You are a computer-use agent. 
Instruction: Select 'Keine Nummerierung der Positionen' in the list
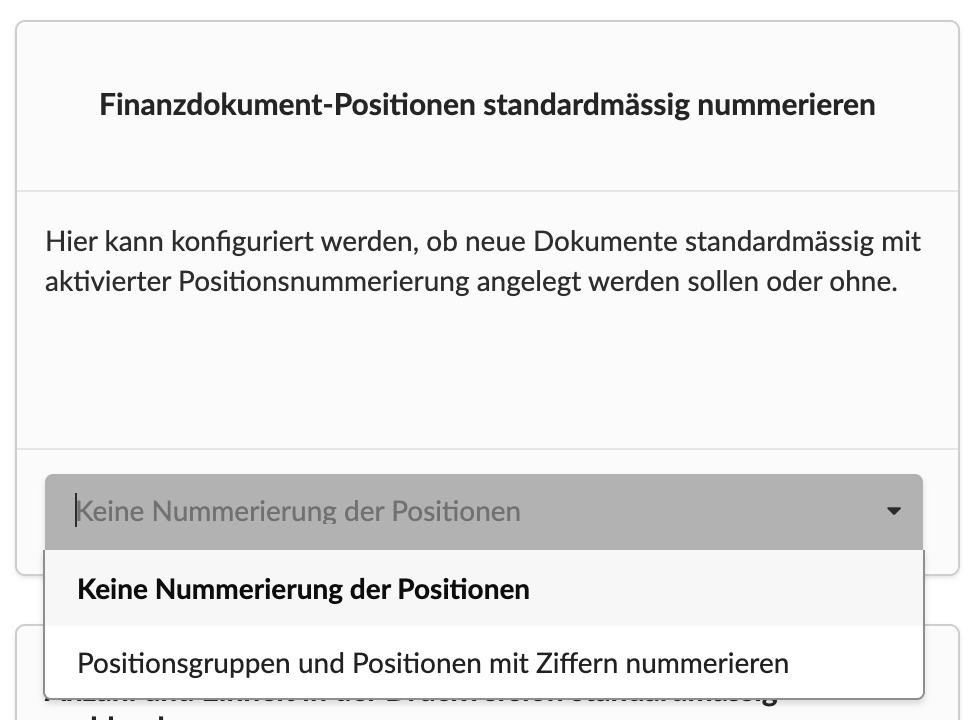coord(303,589)
